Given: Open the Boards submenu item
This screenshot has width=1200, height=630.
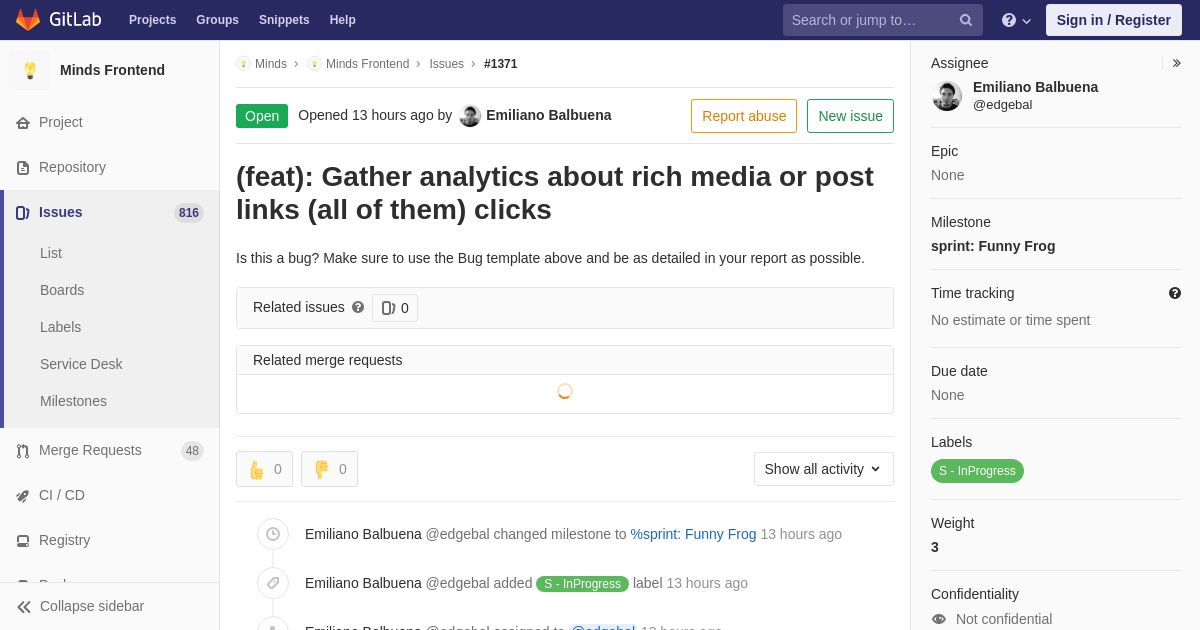Looking at the screenshot, I should click(62, 290).
